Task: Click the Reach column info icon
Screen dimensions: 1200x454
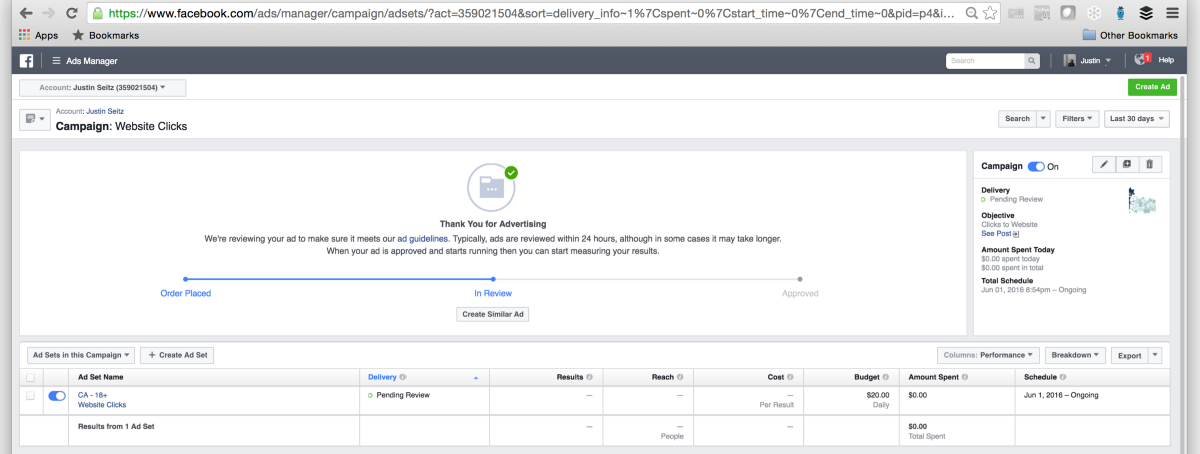Action: 679,377
